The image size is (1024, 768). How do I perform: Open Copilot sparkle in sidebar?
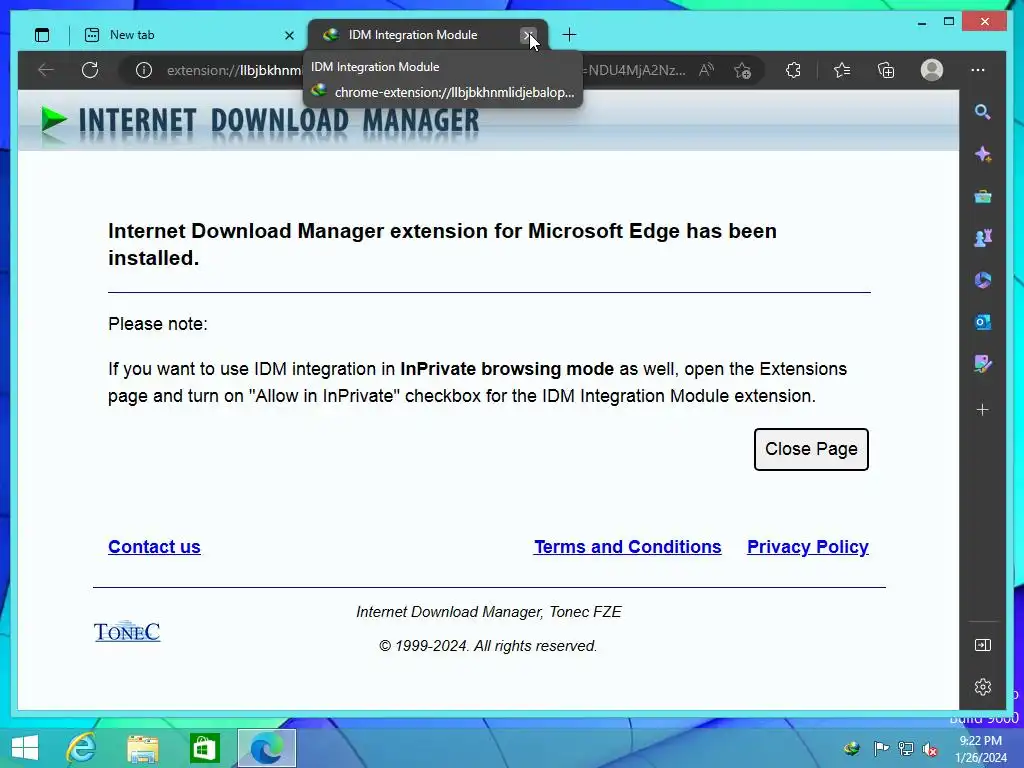[x=983, y=154]
